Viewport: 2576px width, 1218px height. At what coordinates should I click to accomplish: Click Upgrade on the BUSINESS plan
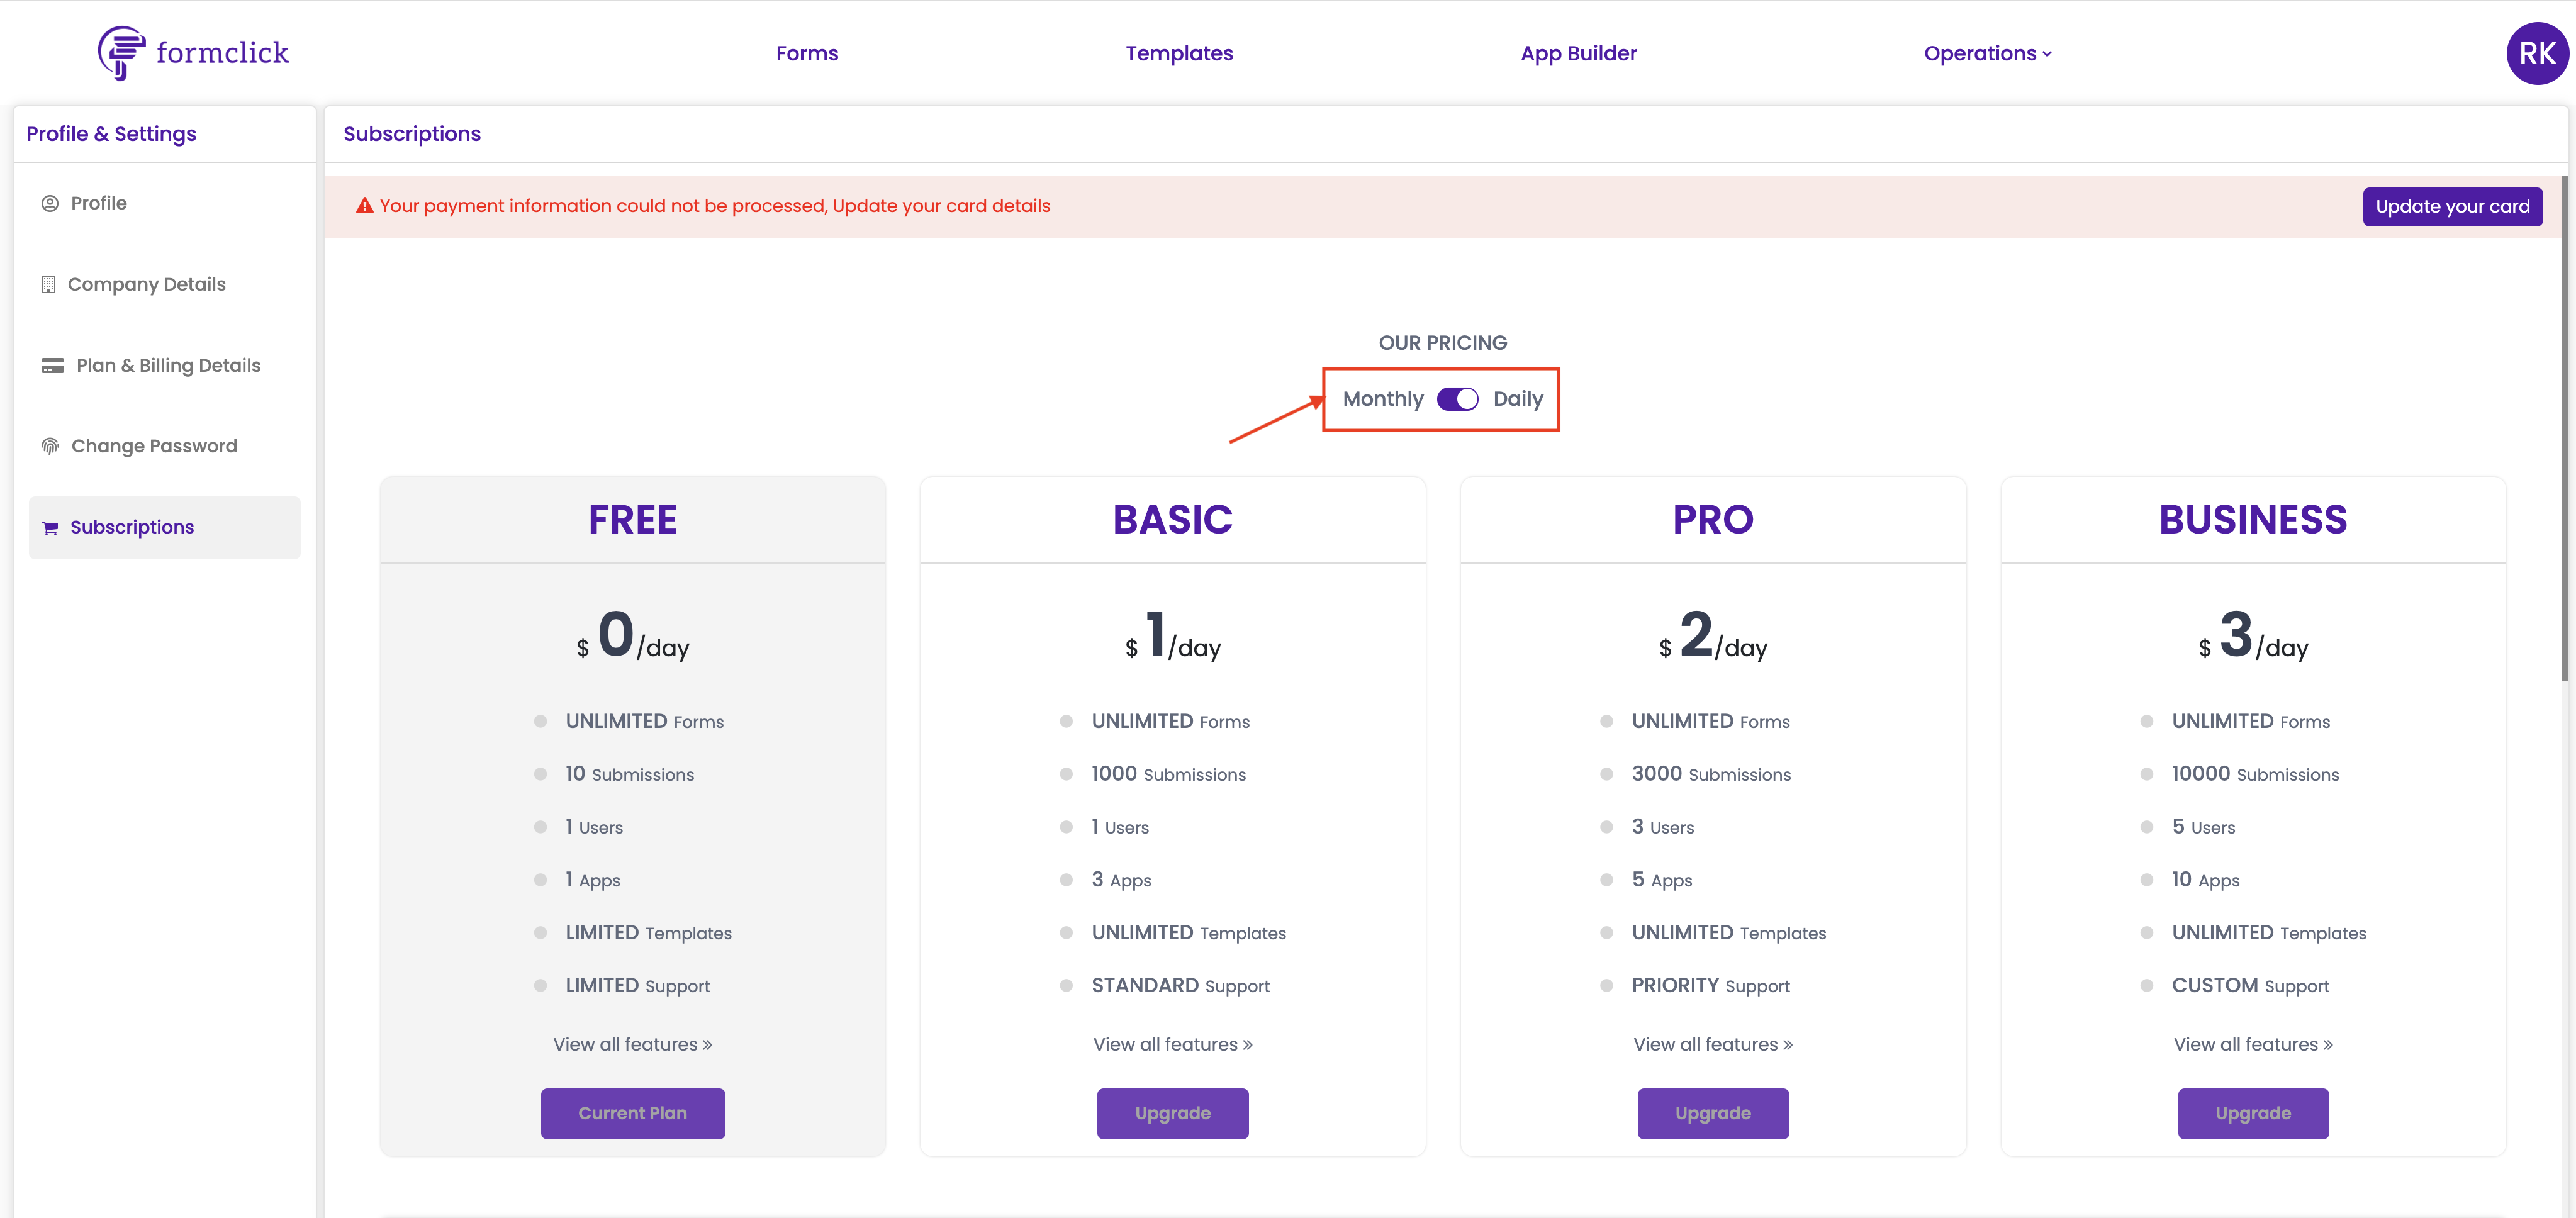click(2253, 1113)
